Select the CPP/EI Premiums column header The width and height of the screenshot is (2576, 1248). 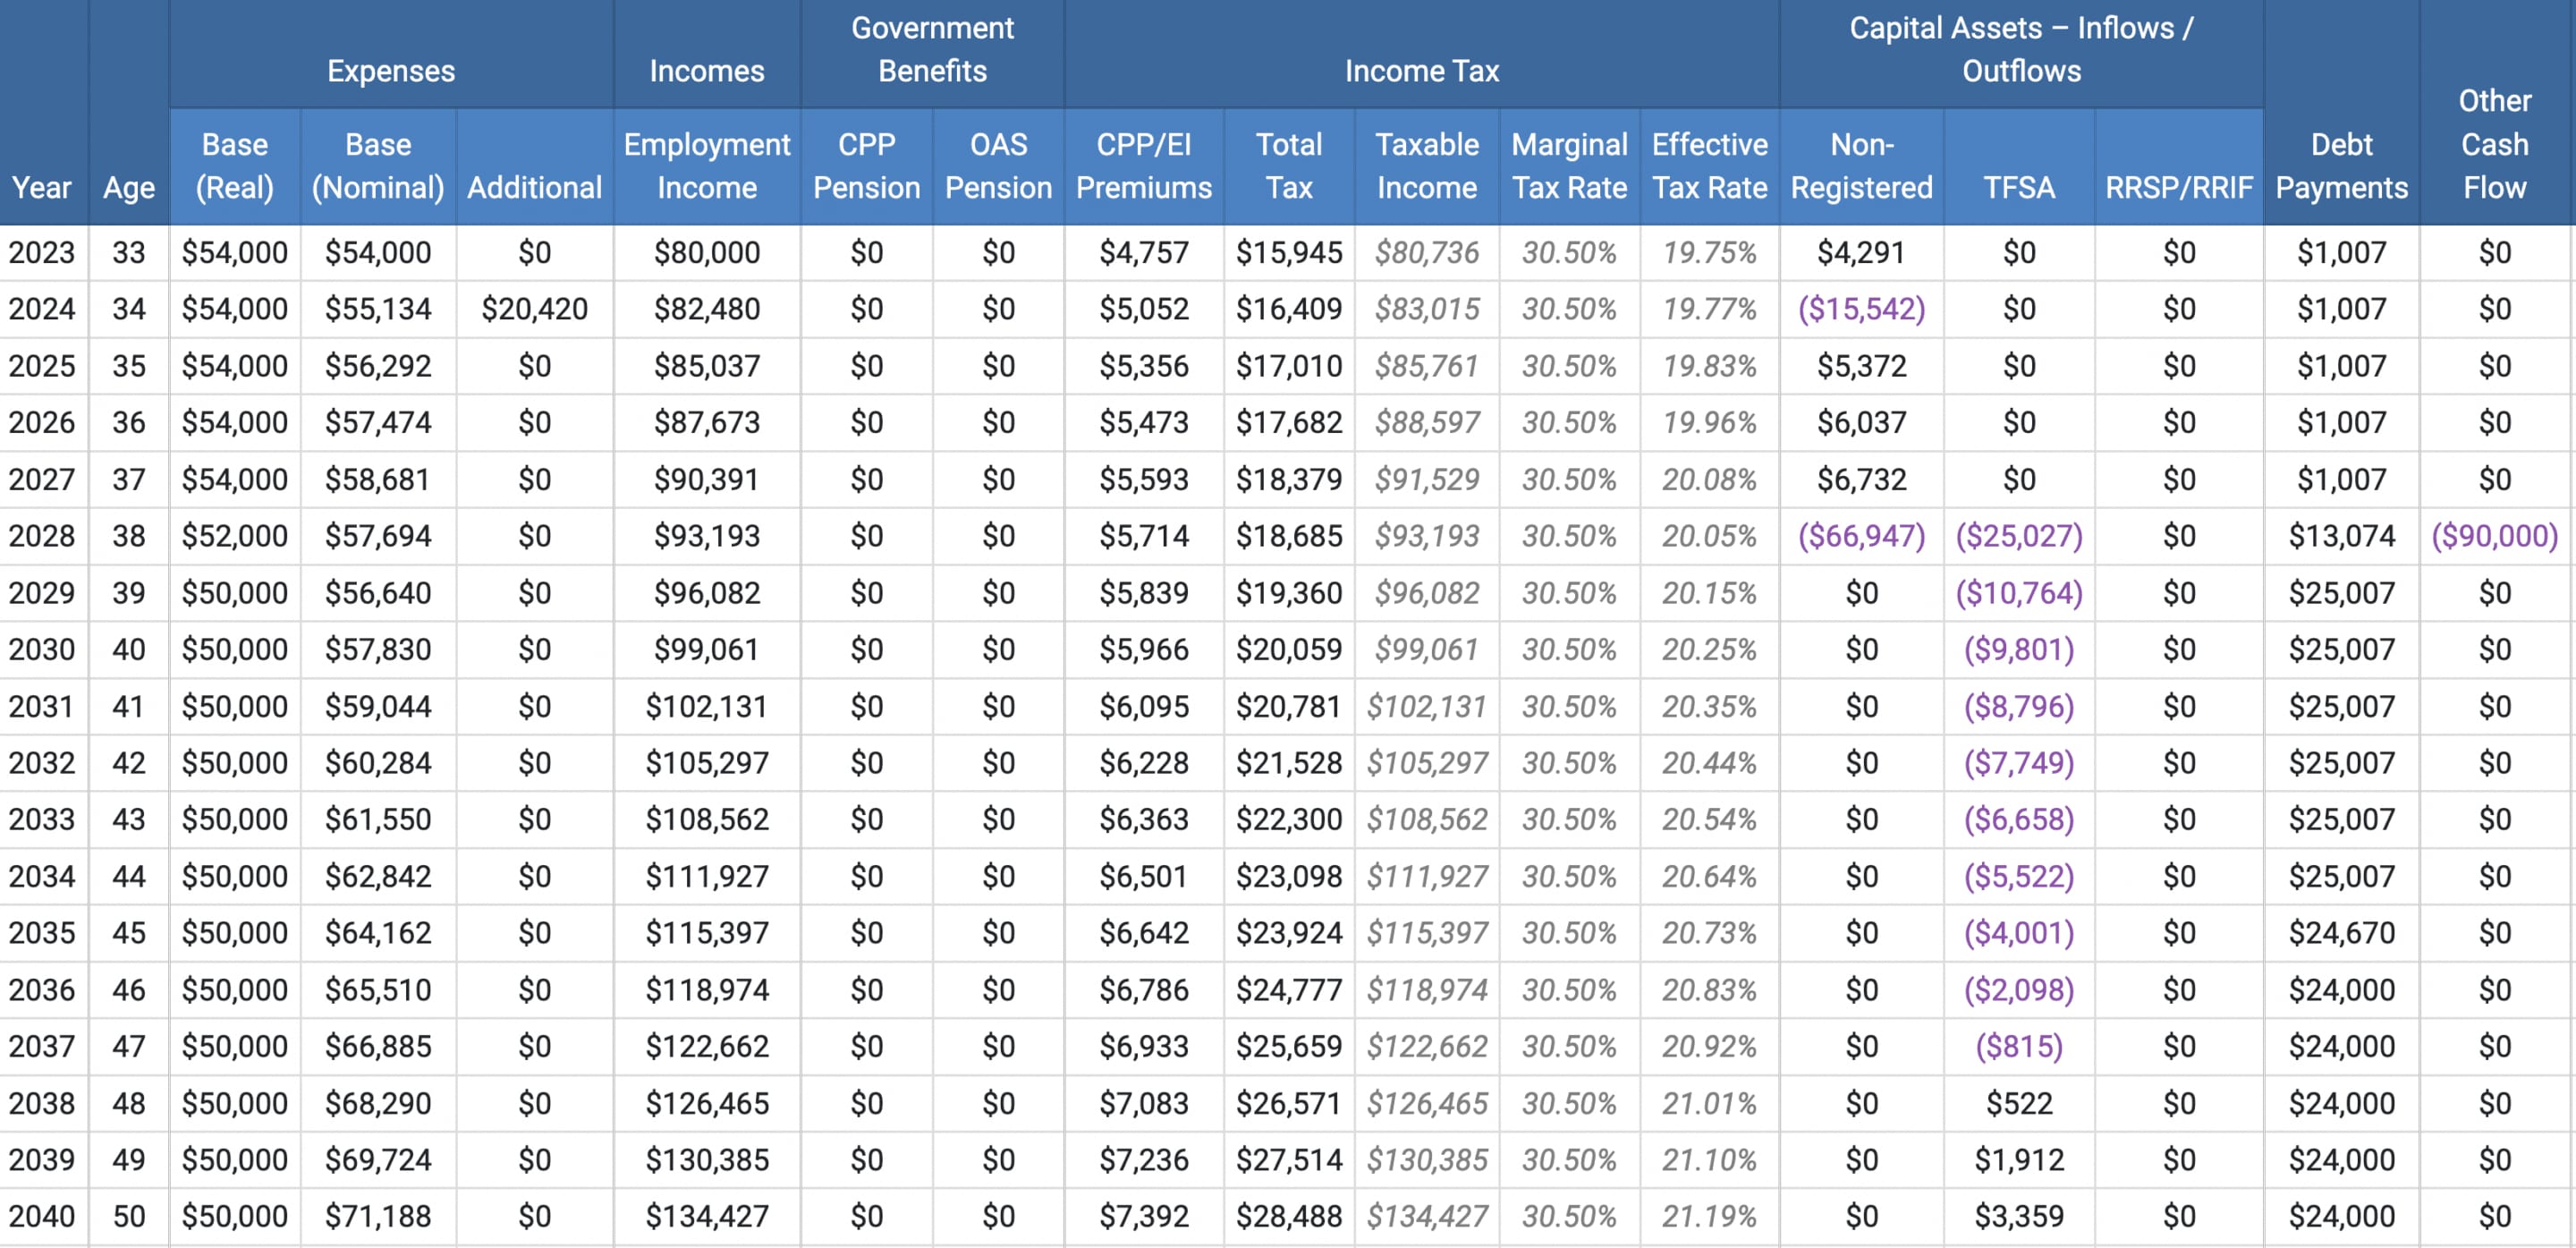pos(1143,166)
